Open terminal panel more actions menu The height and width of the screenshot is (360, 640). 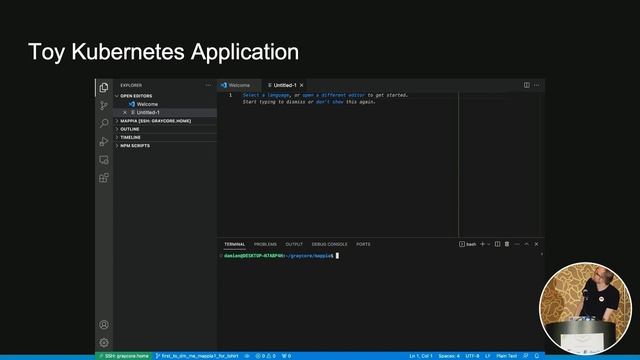(517, 244)
